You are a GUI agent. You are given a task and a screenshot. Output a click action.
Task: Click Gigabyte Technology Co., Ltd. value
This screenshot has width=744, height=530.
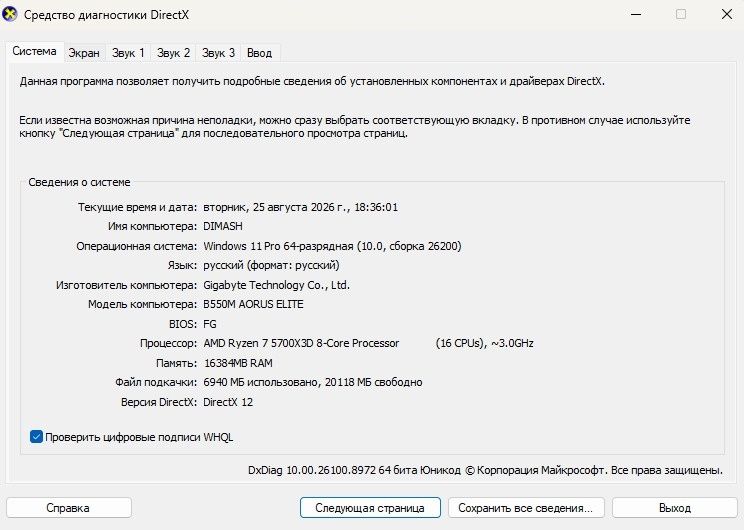276,285
